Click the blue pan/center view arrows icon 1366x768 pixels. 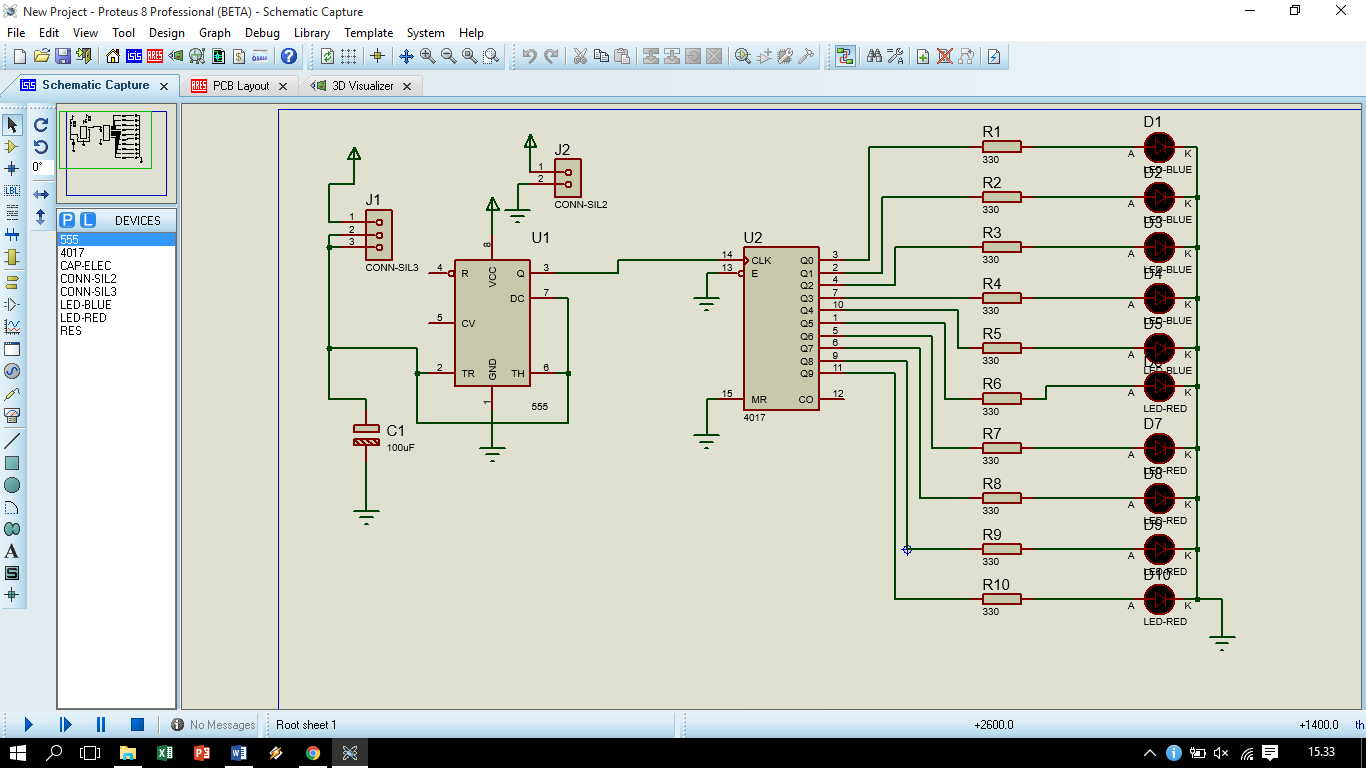point(406,56)
